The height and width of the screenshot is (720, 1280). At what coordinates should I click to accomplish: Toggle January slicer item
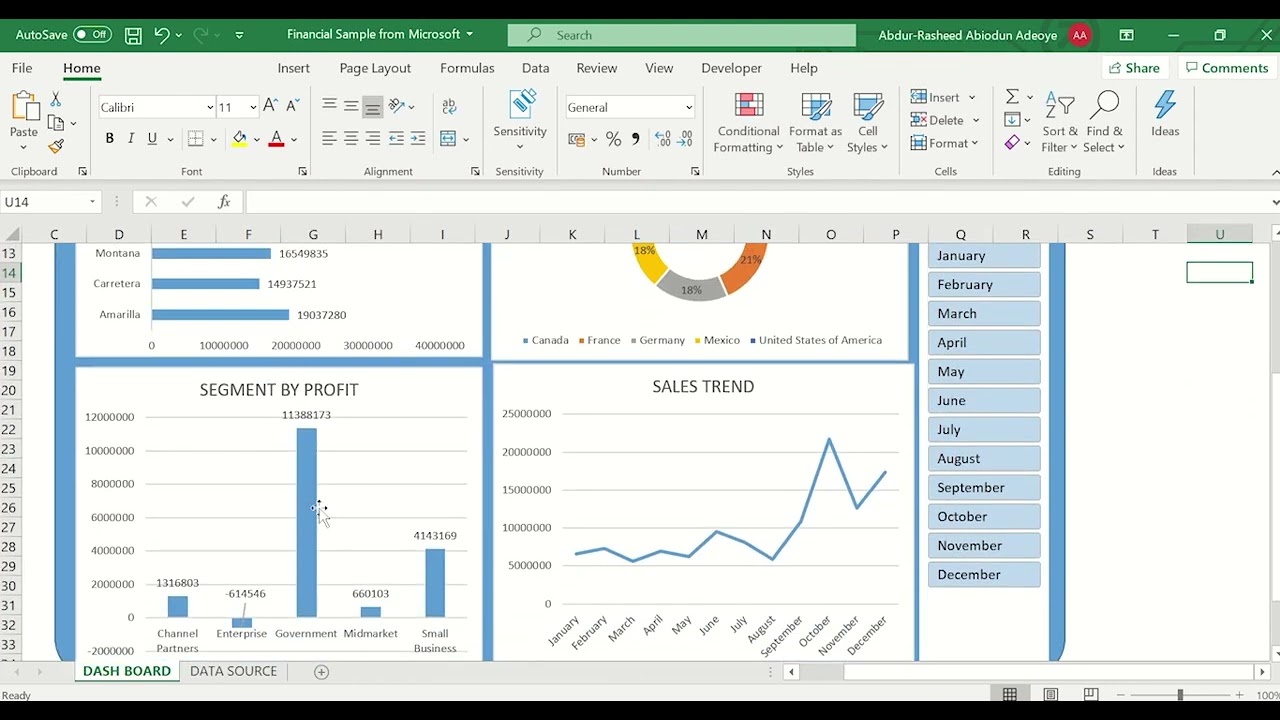click(984, 256)
